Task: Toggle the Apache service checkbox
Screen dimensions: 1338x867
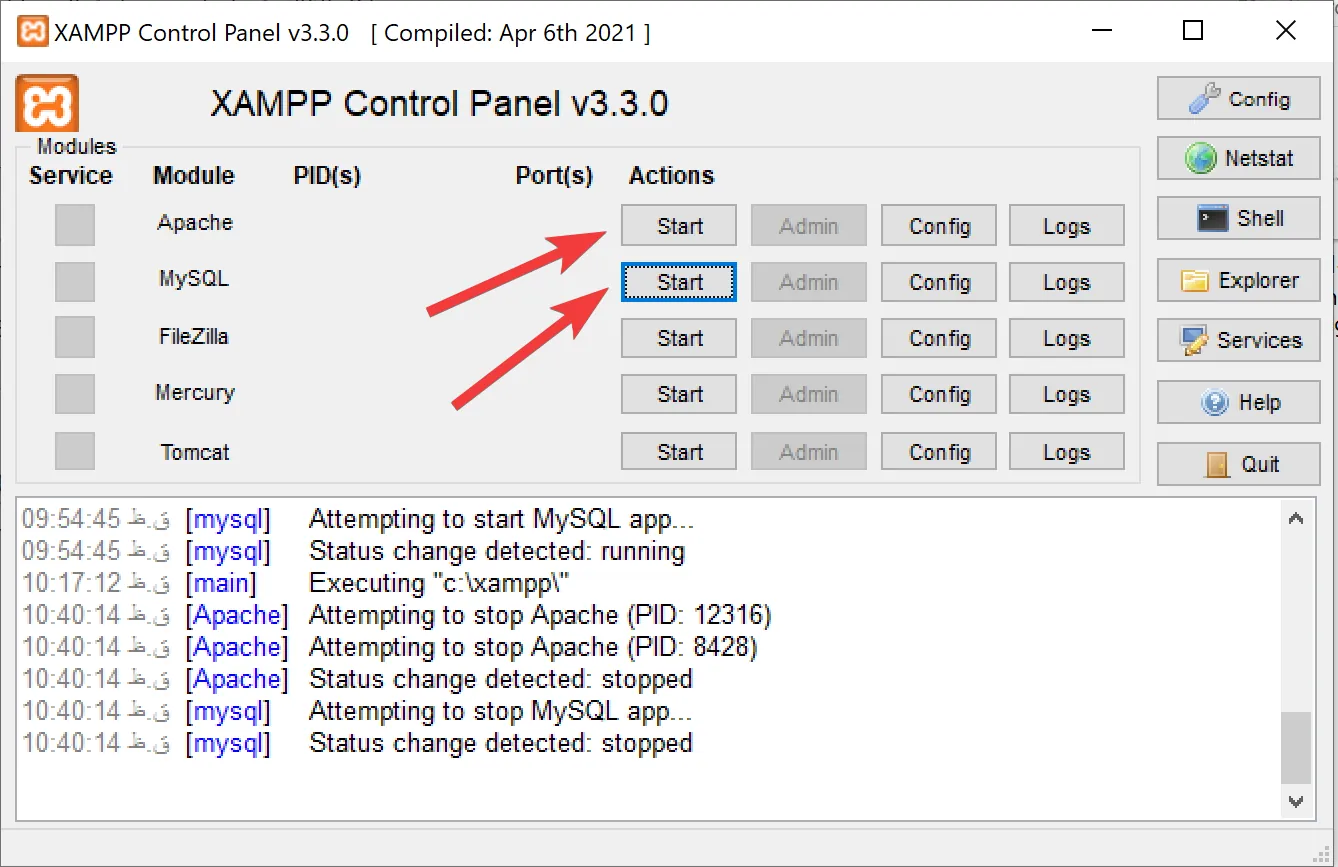Action: point(75,225)
